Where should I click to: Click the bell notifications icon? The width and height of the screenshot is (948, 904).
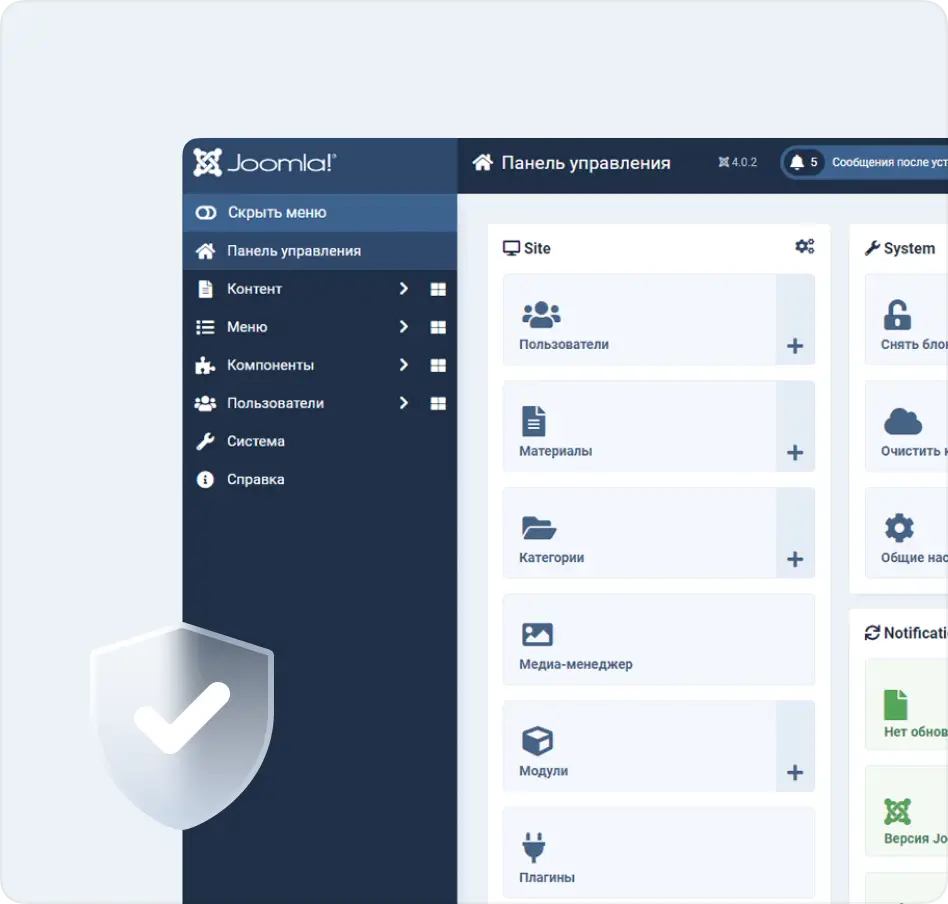coord(798,162)
